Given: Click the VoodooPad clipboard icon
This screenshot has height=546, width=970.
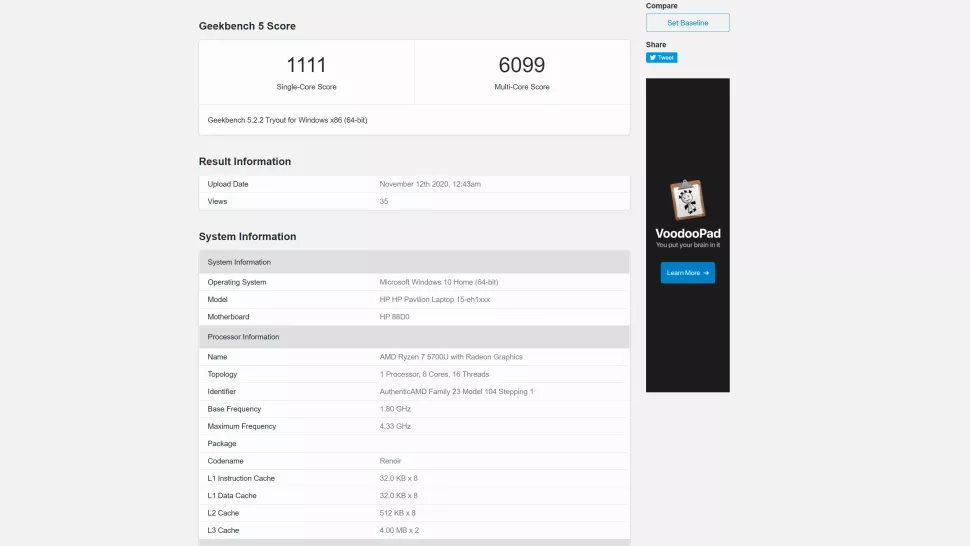Looking at the screenshot, I should 687,200.
